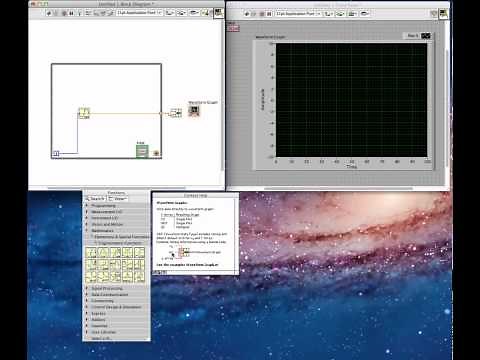480x360 pixels.
Task: Select the loop iteration terminal in While Loop
Action: coord(56,153)
